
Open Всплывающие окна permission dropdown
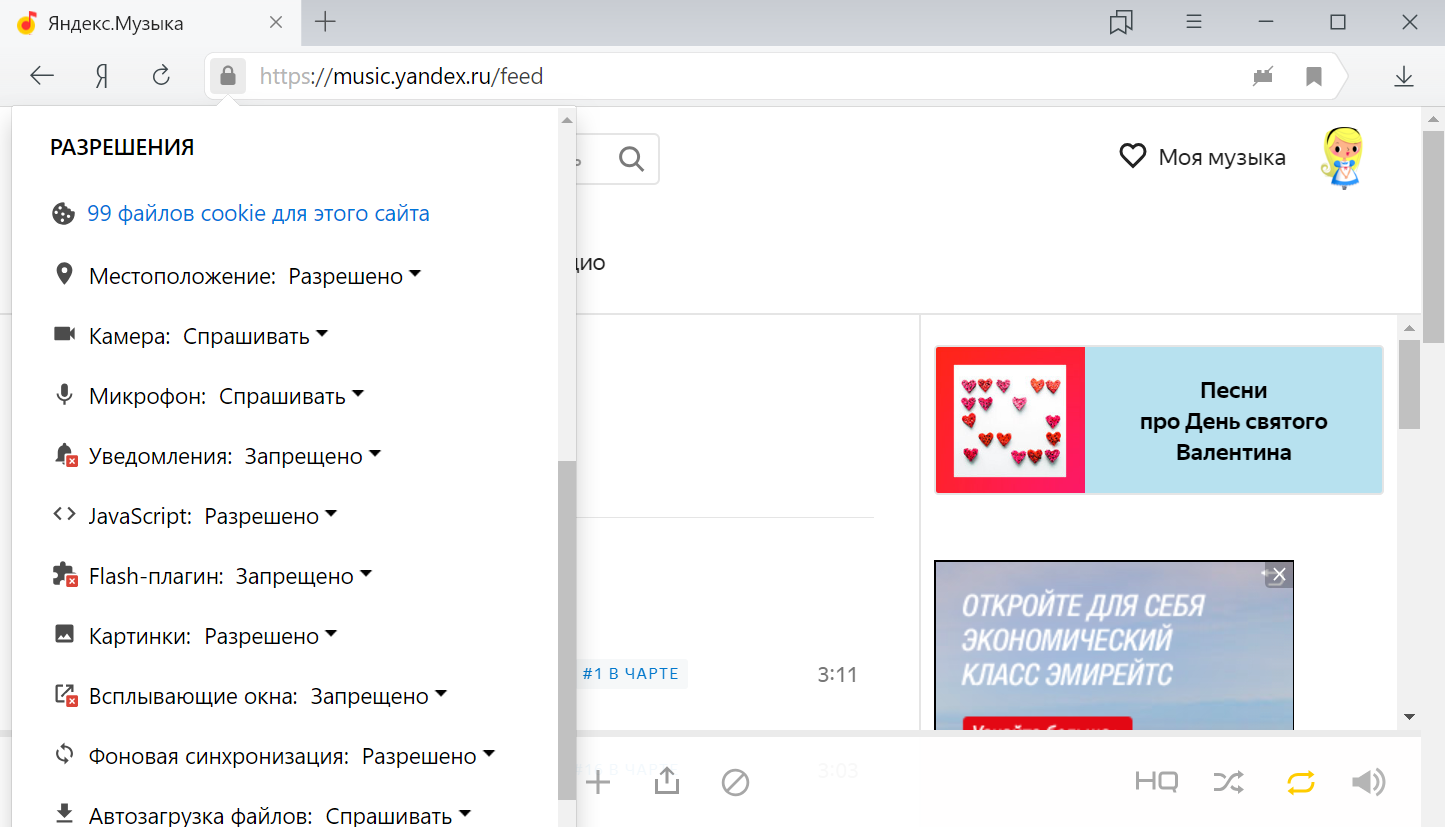[379, 696]
